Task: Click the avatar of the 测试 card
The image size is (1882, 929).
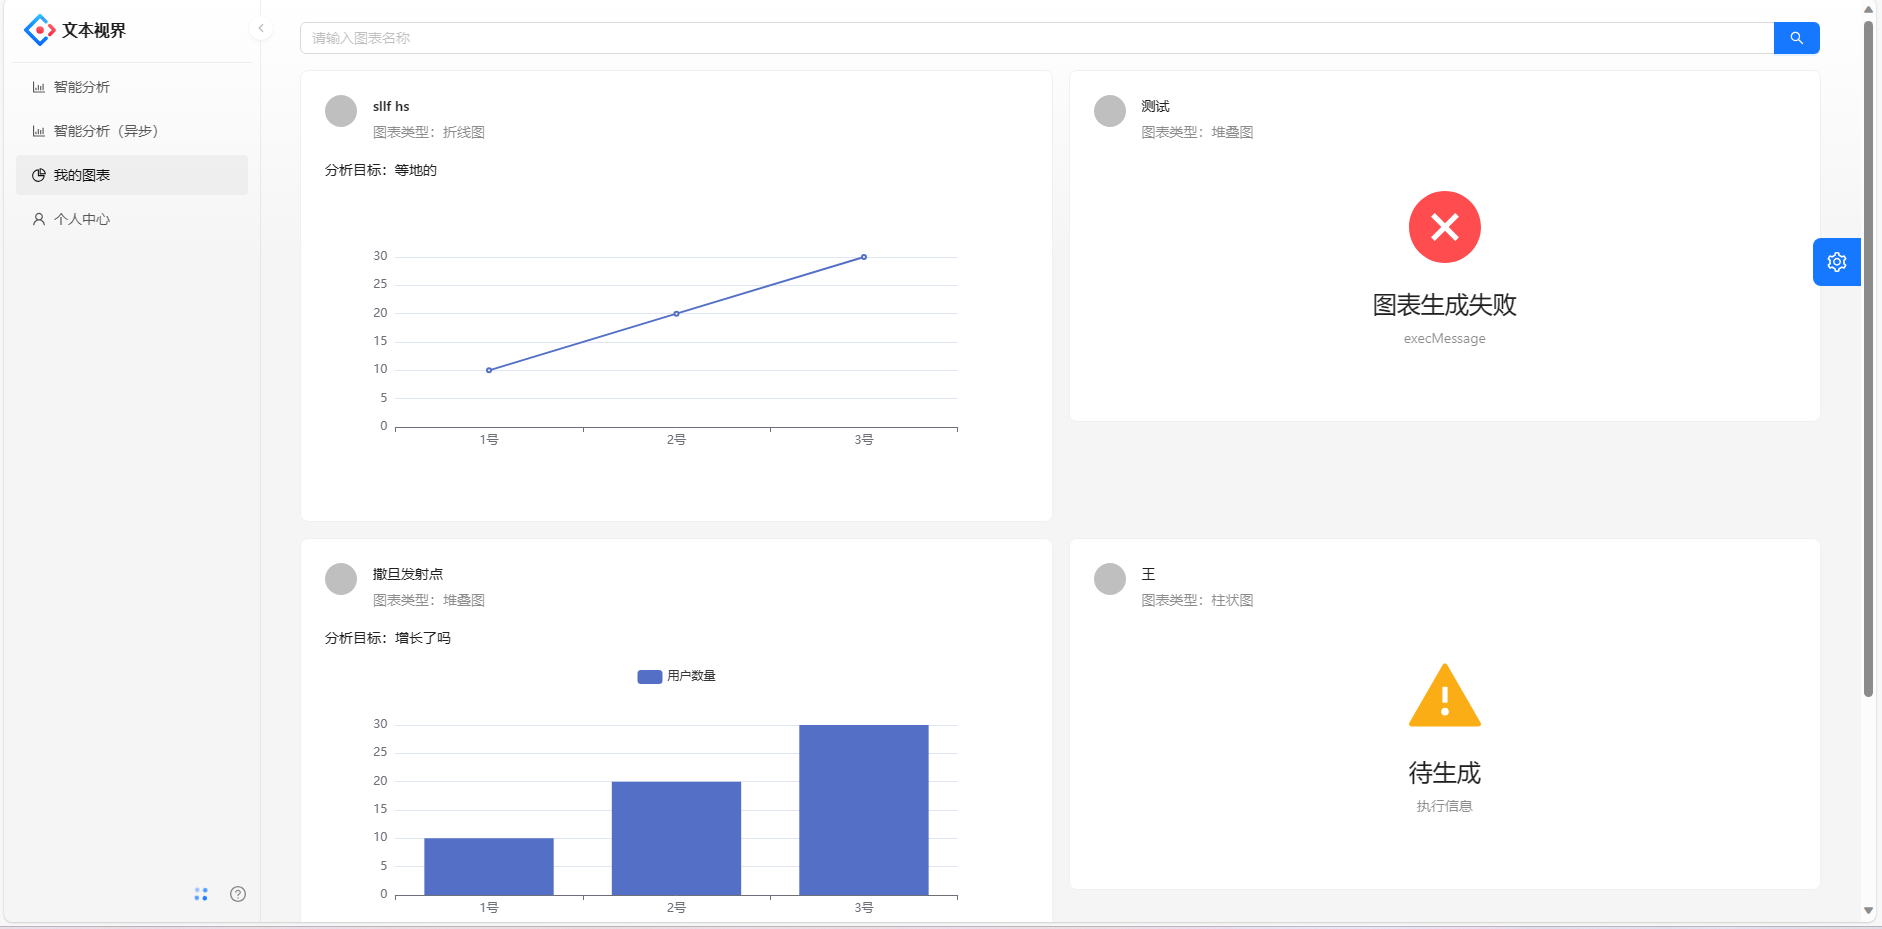Action: (1110, 111)
